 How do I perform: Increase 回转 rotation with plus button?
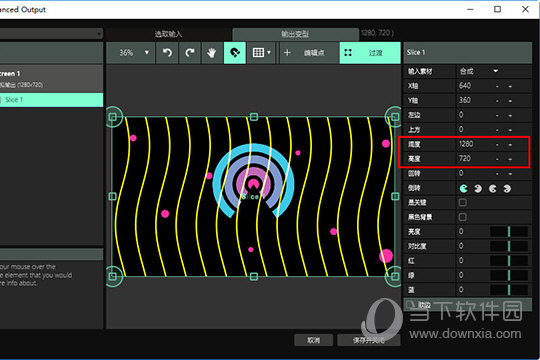(x=510, y=174)
